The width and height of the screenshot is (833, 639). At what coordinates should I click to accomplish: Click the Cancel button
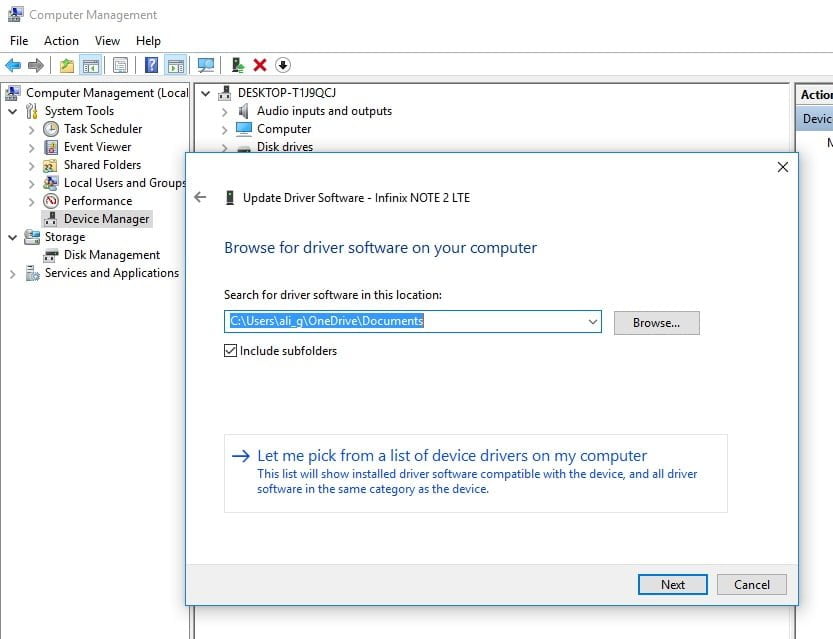(752, 584)
